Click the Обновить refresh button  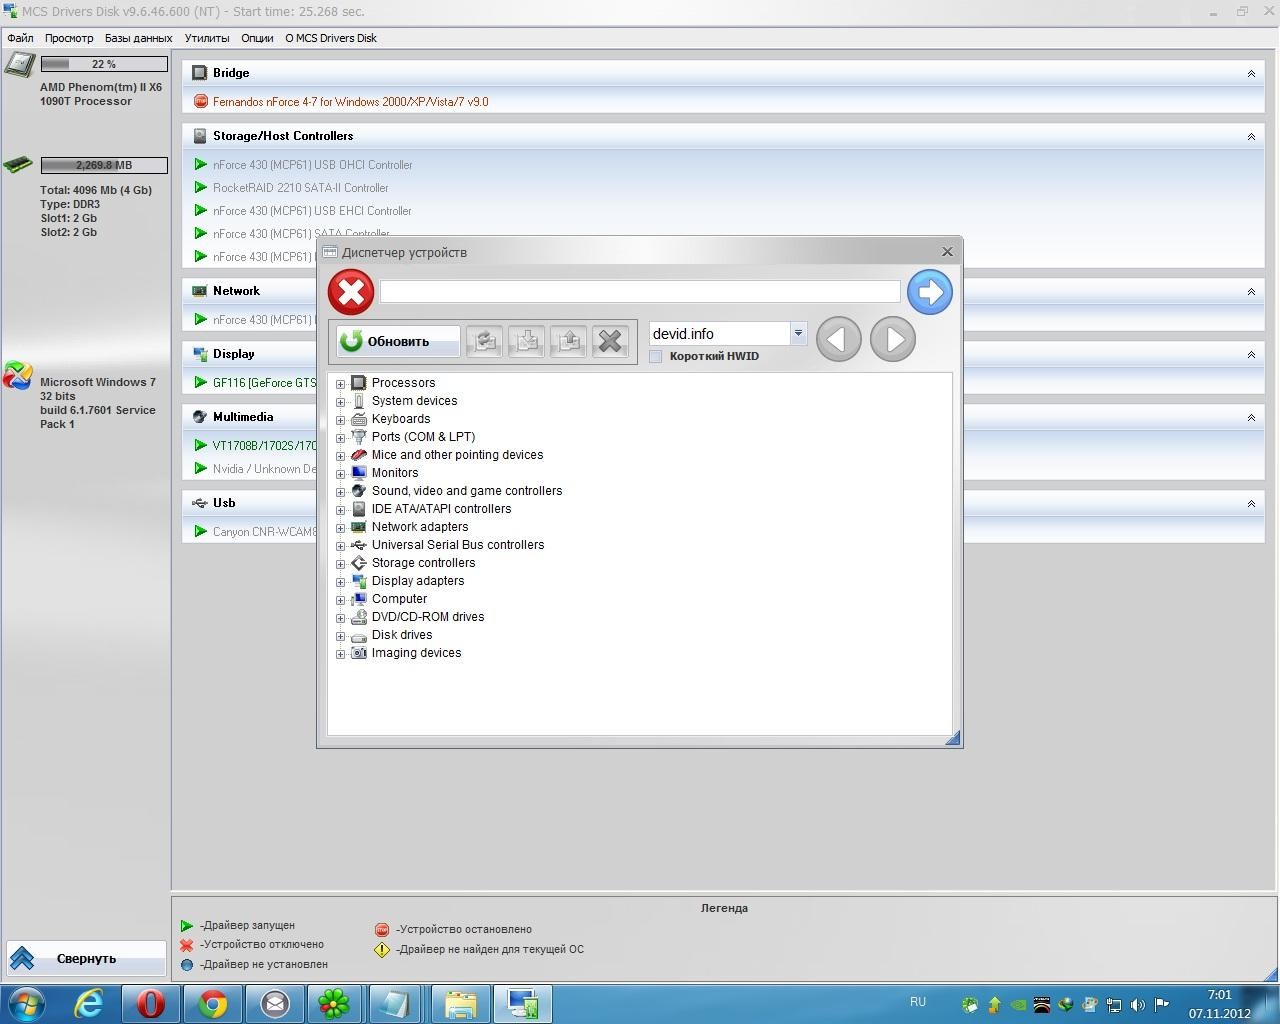coord(398,341)
